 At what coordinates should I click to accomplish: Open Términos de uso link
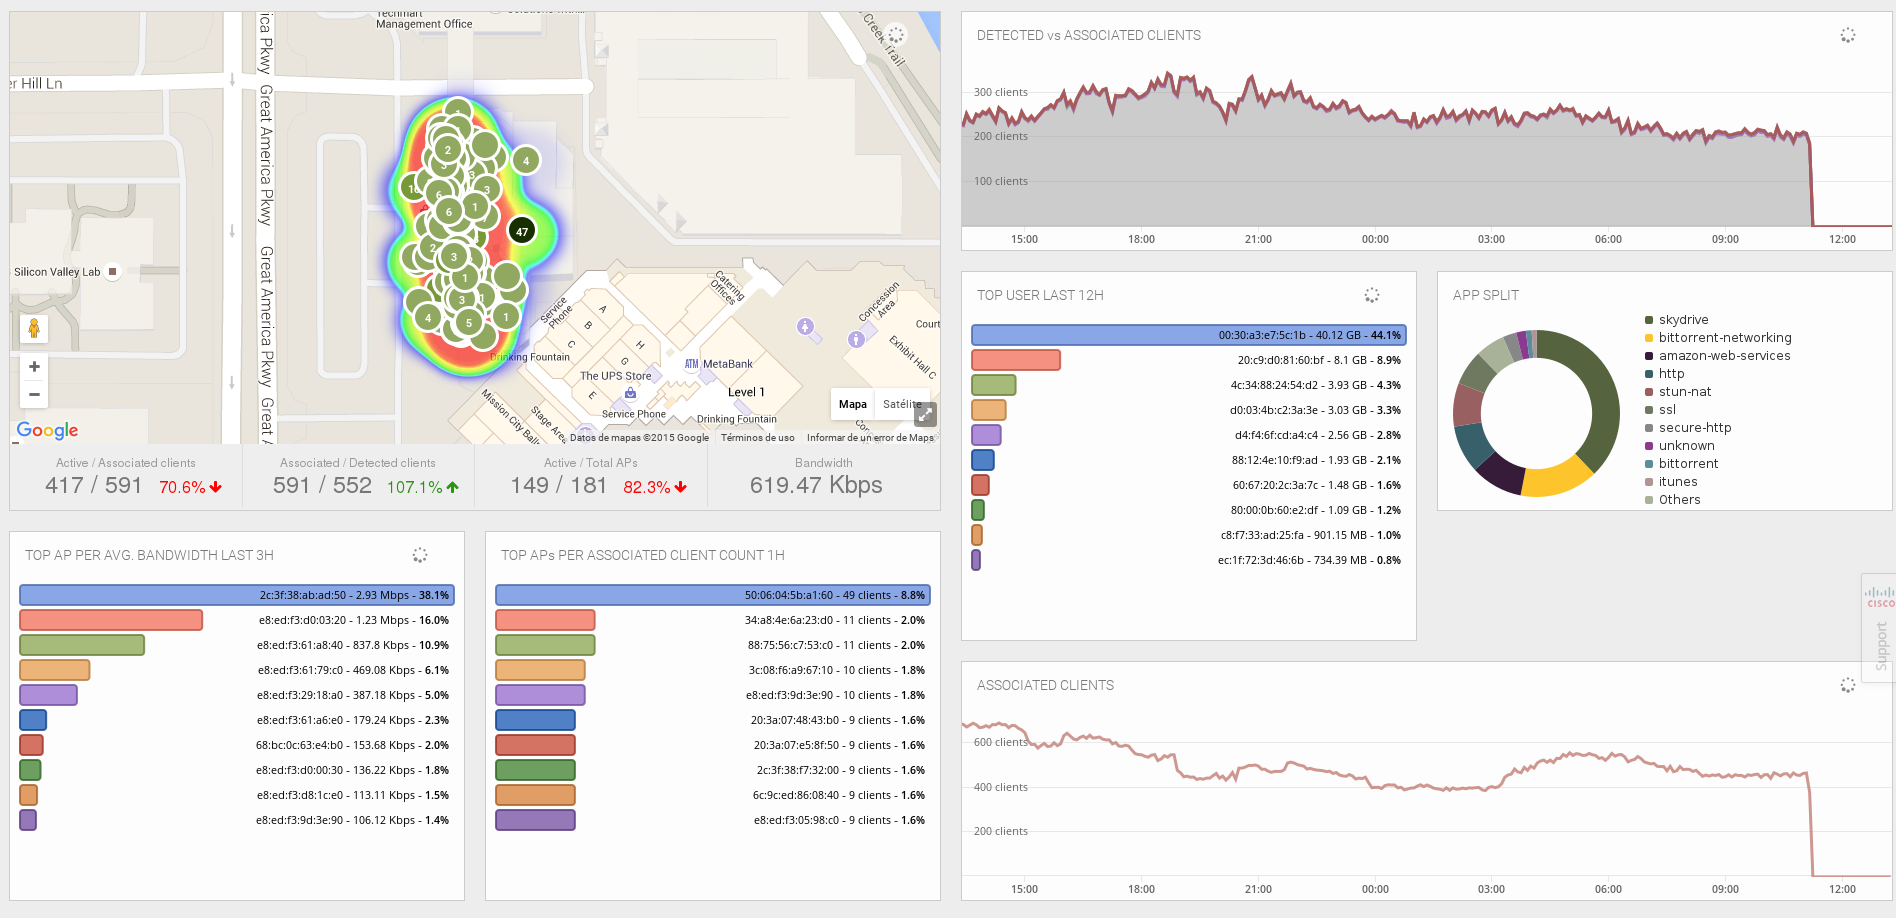click(758, 437)
